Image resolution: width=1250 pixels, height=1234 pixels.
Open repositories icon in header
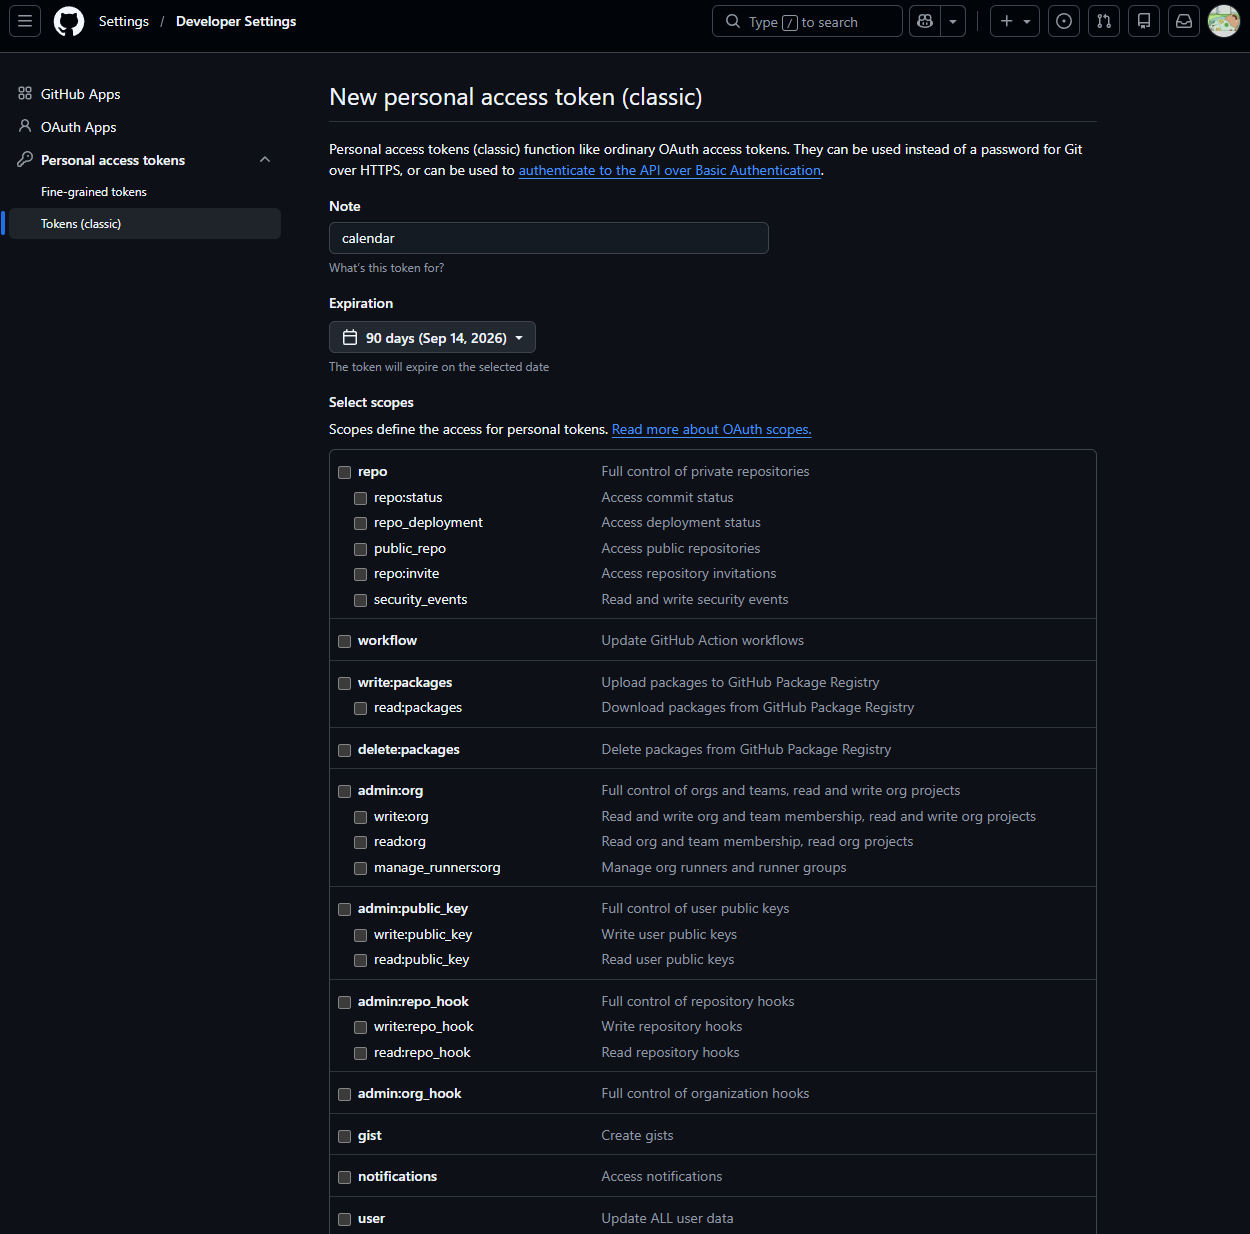click(1144, 21)
